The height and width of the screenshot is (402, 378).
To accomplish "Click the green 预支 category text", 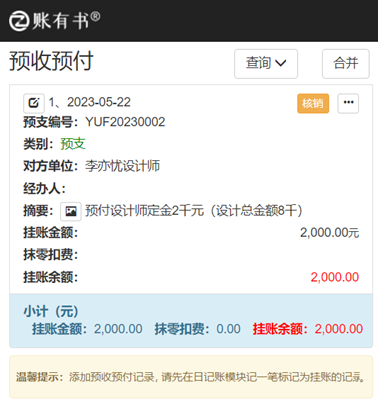I will [73, 144].
